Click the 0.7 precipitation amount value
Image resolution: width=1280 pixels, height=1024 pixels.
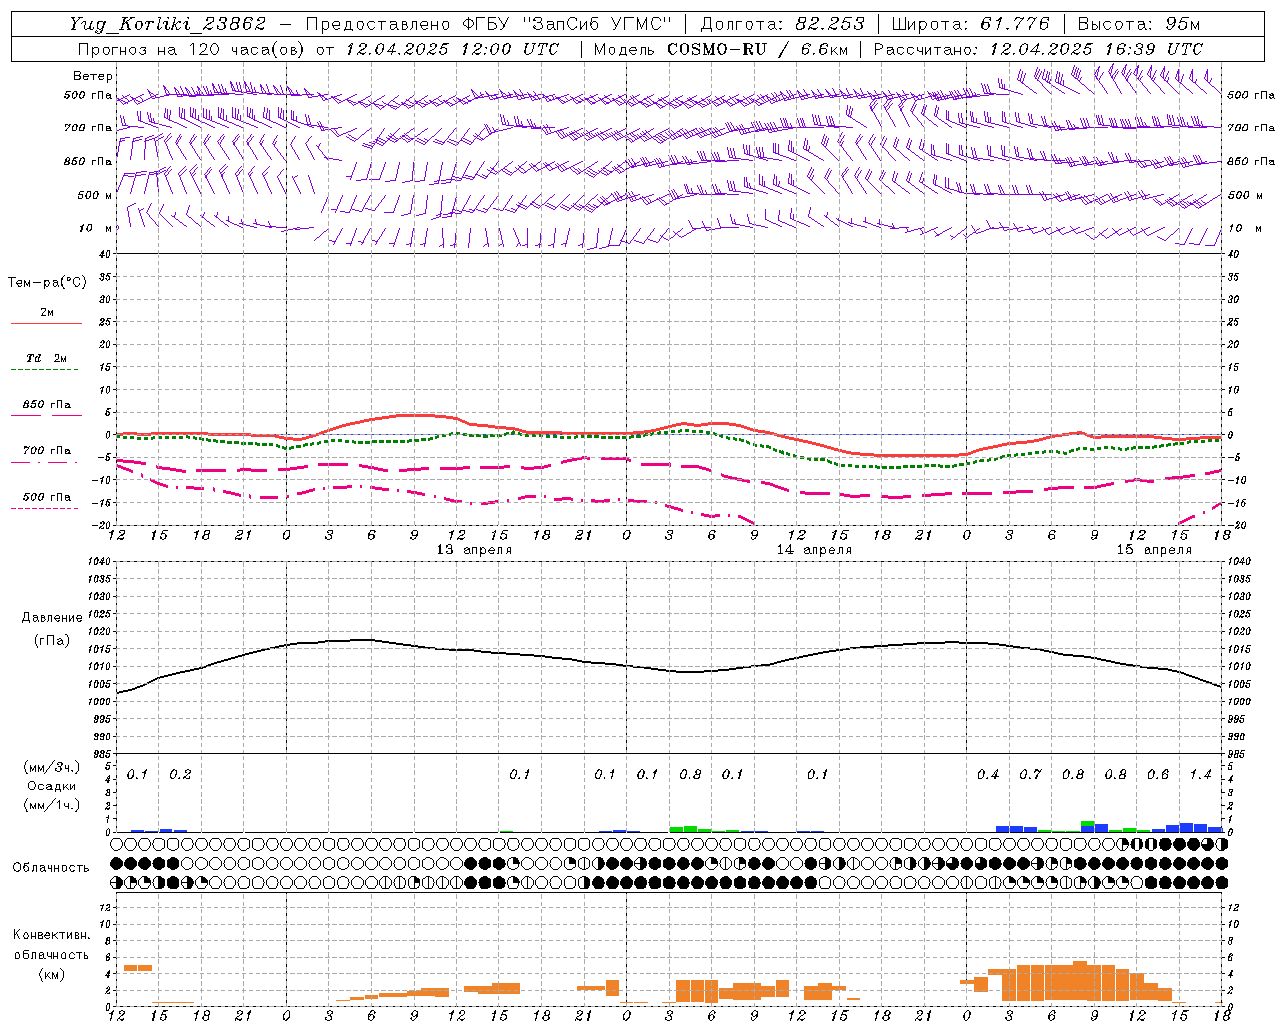1030,775
